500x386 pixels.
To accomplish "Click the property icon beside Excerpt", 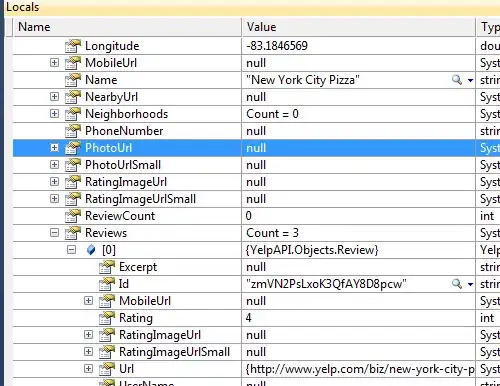I will pos(107,267).
